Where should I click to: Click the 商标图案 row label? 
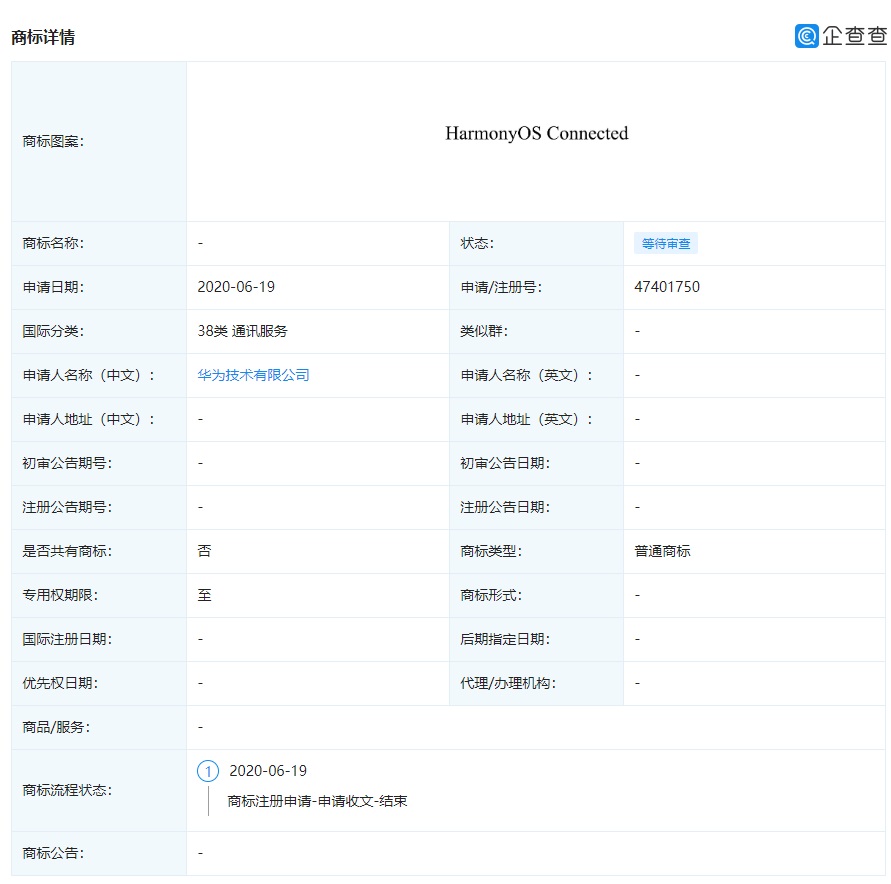53,141
